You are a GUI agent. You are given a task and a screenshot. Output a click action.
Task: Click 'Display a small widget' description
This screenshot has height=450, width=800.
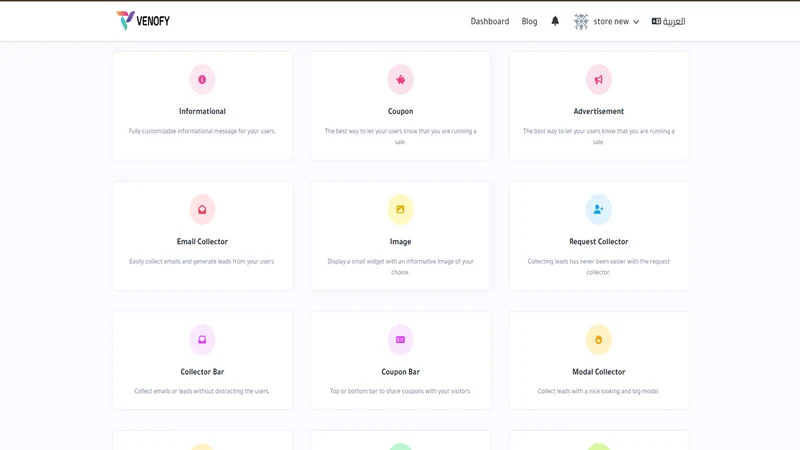tap(401, 267)
